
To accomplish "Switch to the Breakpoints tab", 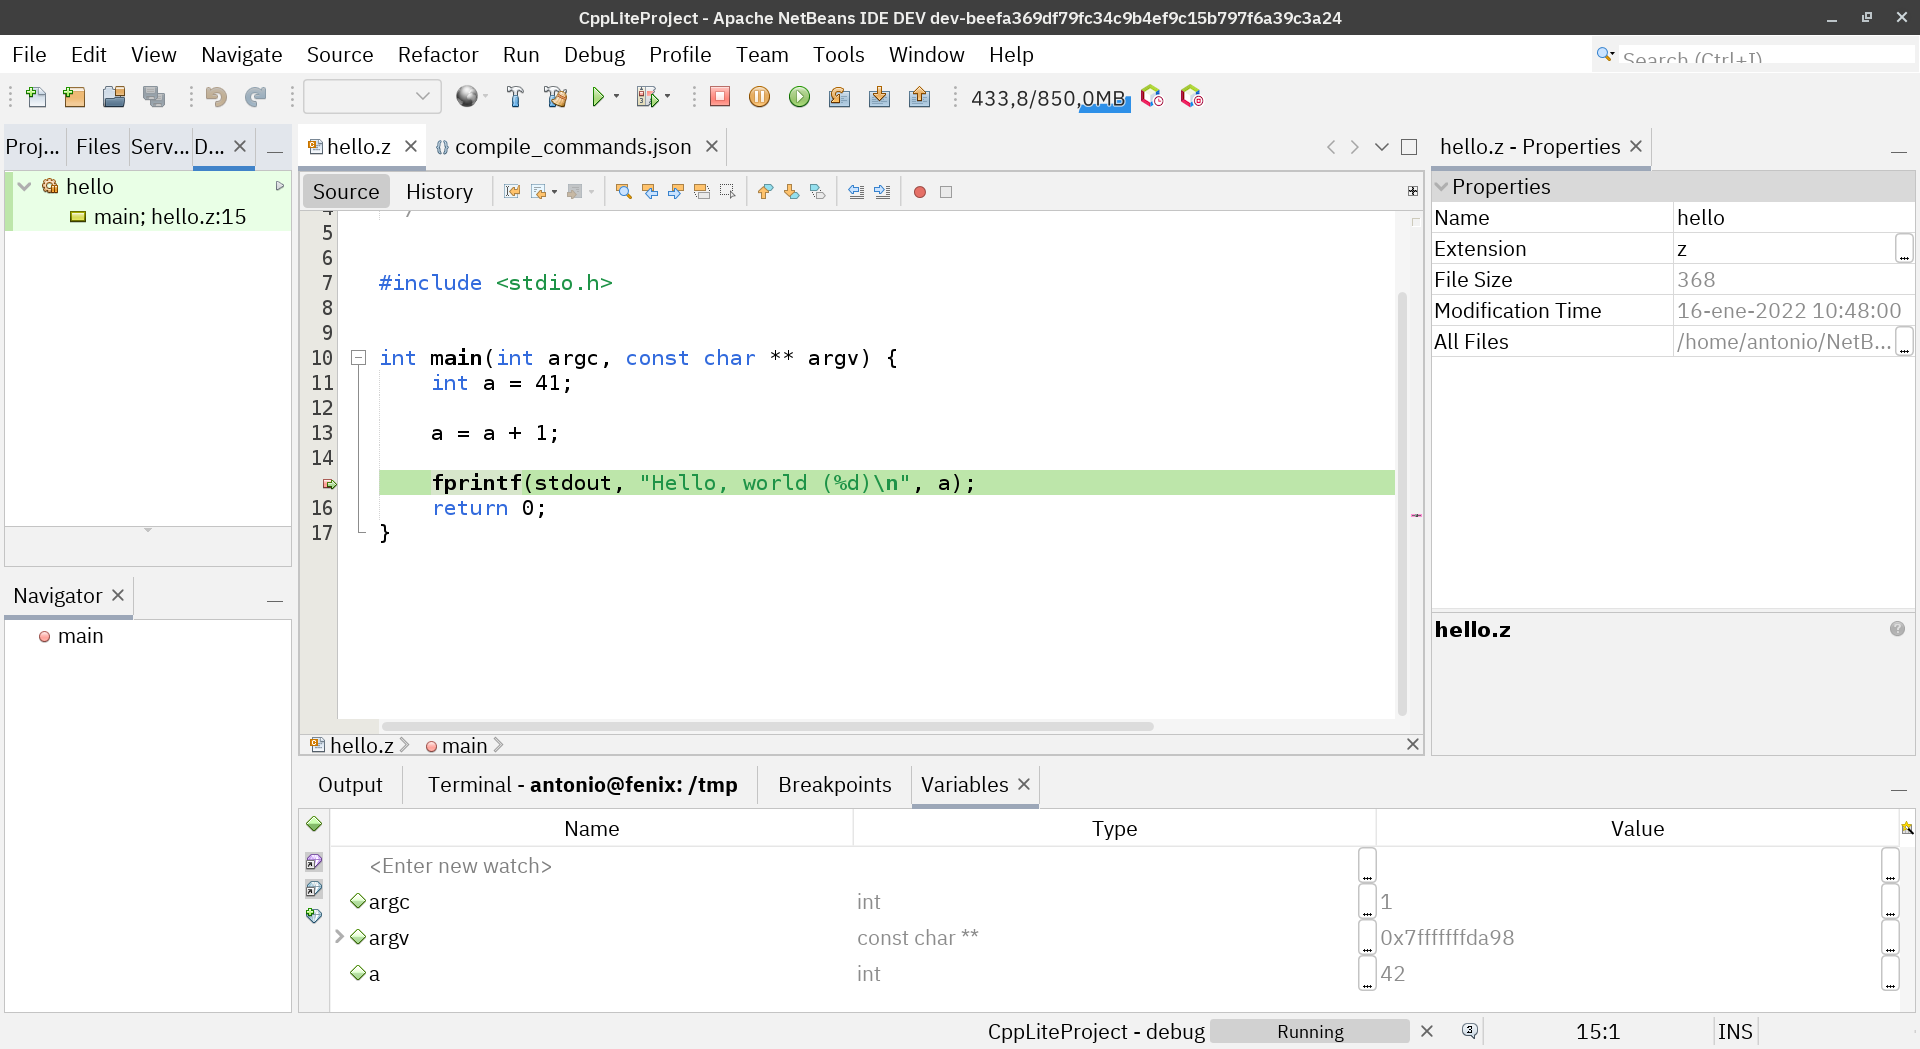I will [x=834, y=785].
